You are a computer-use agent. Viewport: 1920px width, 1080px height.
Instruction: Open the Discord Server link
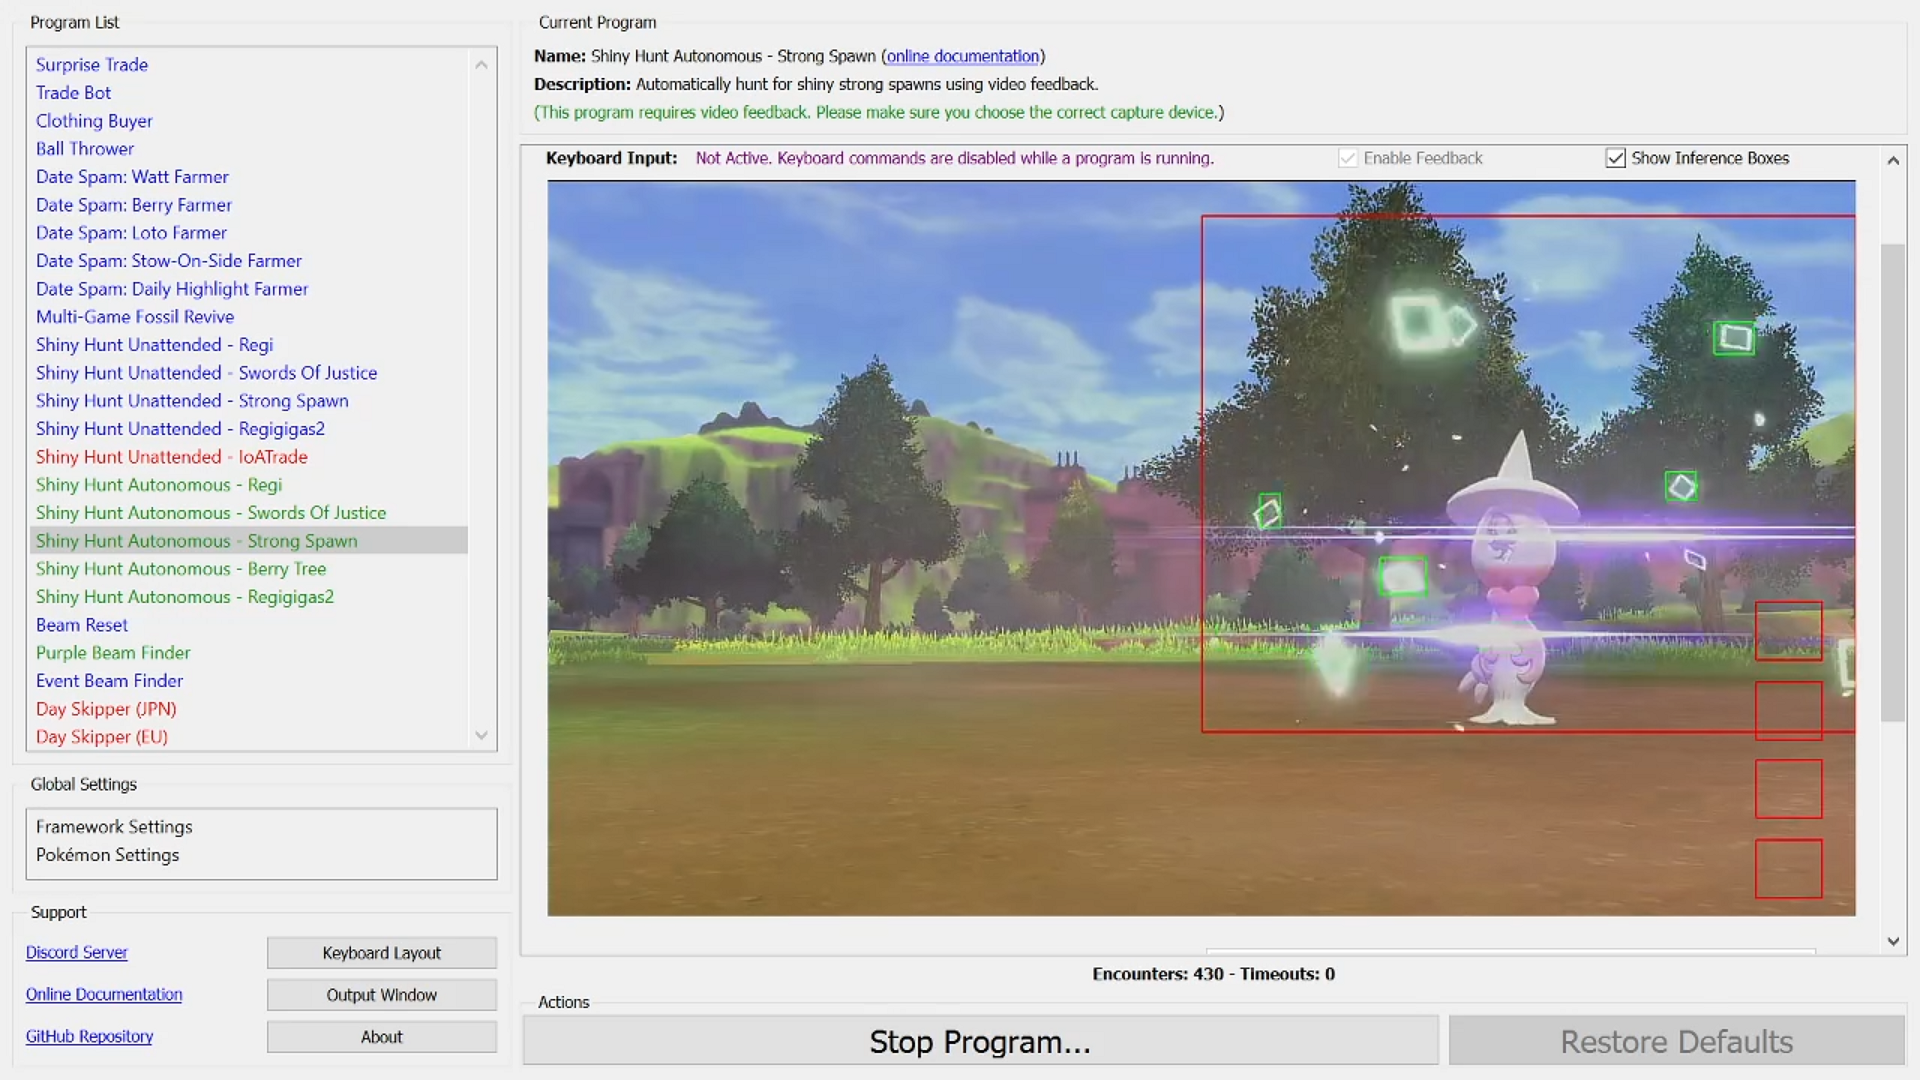coord(77,952)
